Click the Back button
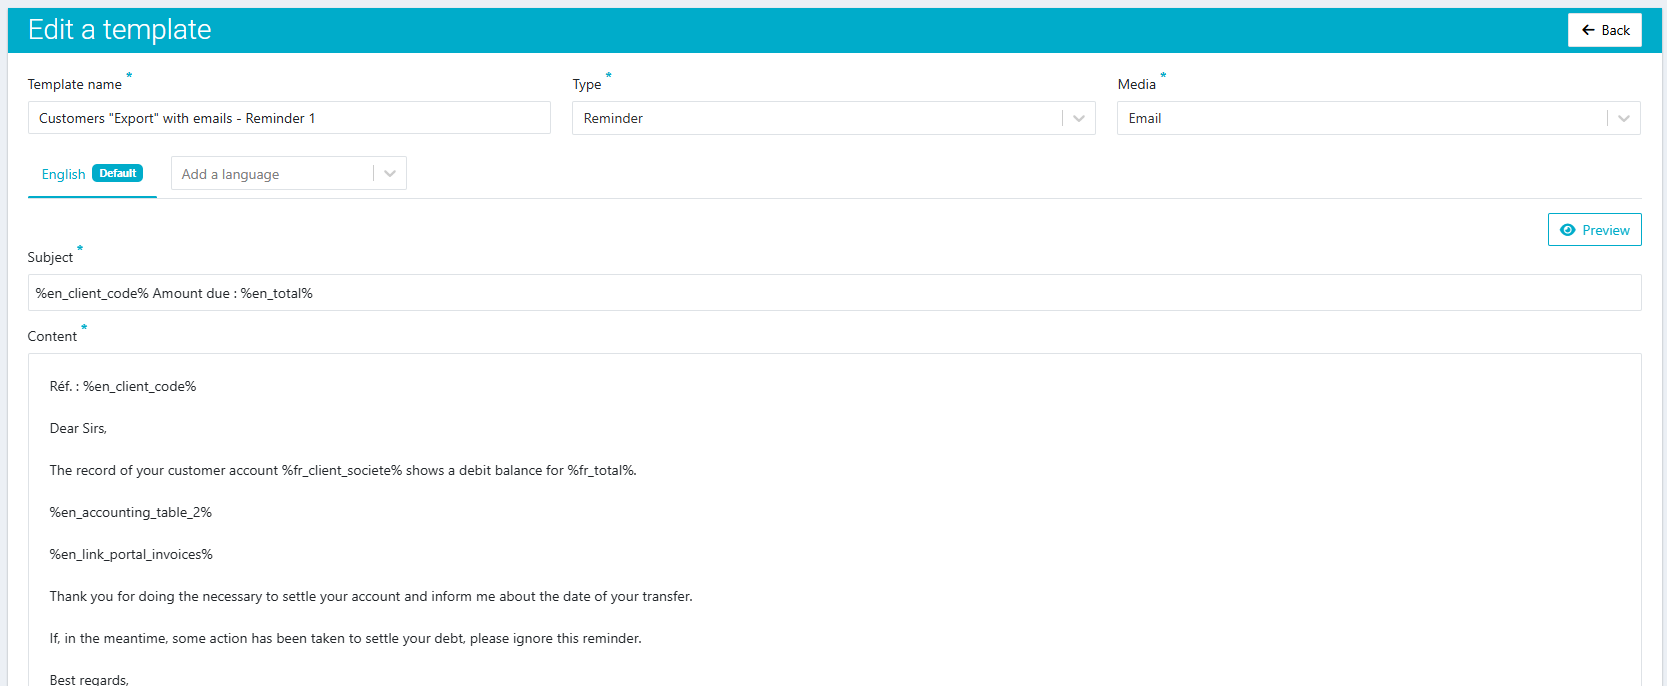The width and height of the screenshot is (1667, 686). 1604,30
